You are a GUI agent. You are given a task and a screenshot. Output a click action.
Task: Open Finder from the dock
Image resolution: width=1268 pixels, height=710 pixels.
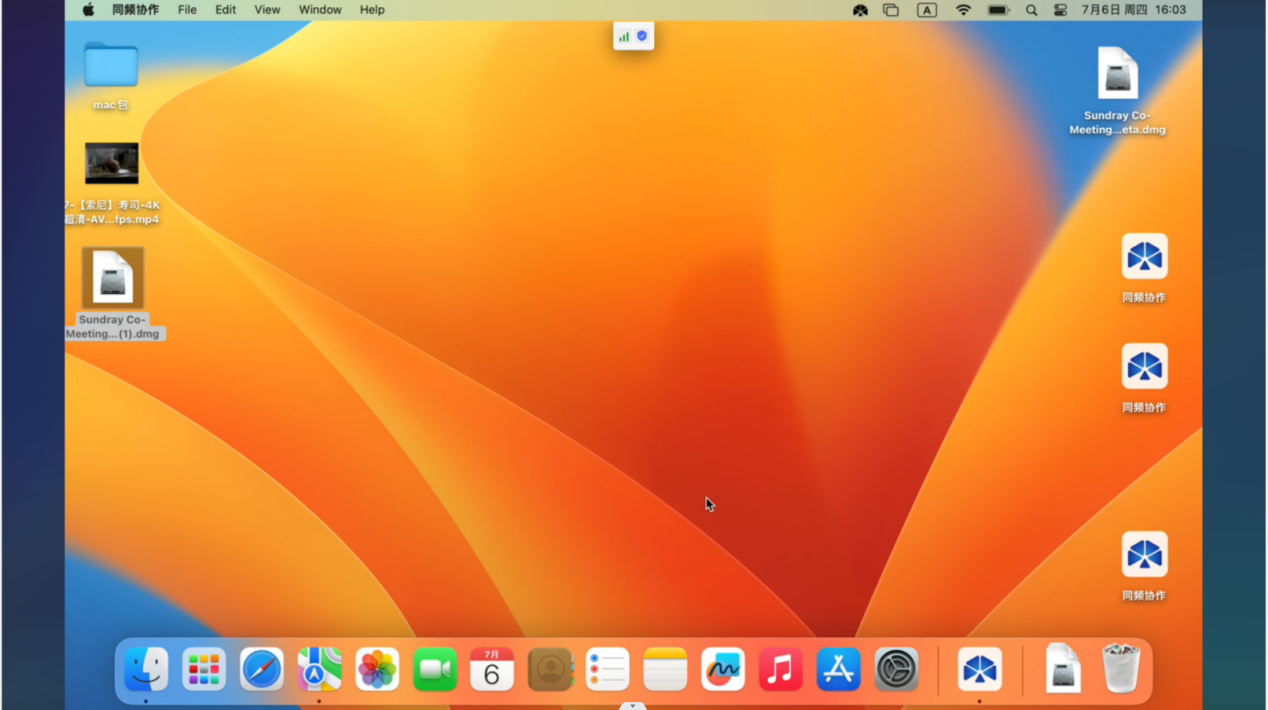point(146,669)
